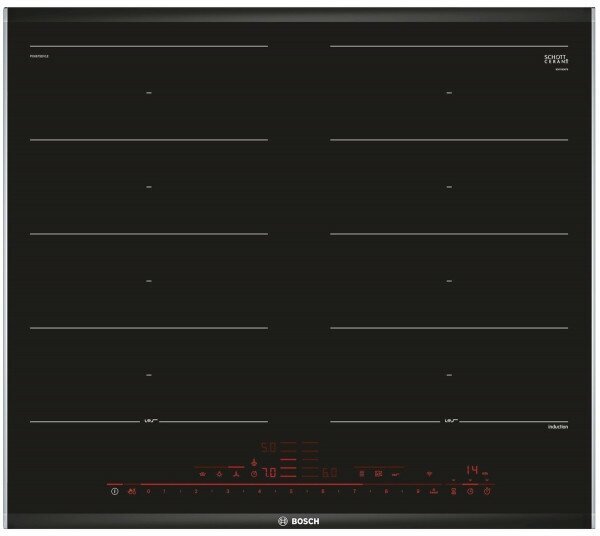The height and width of the screenshot is (536, 600).
Task: Enable the MoveMode icon
Action: [x=378, y=474]
